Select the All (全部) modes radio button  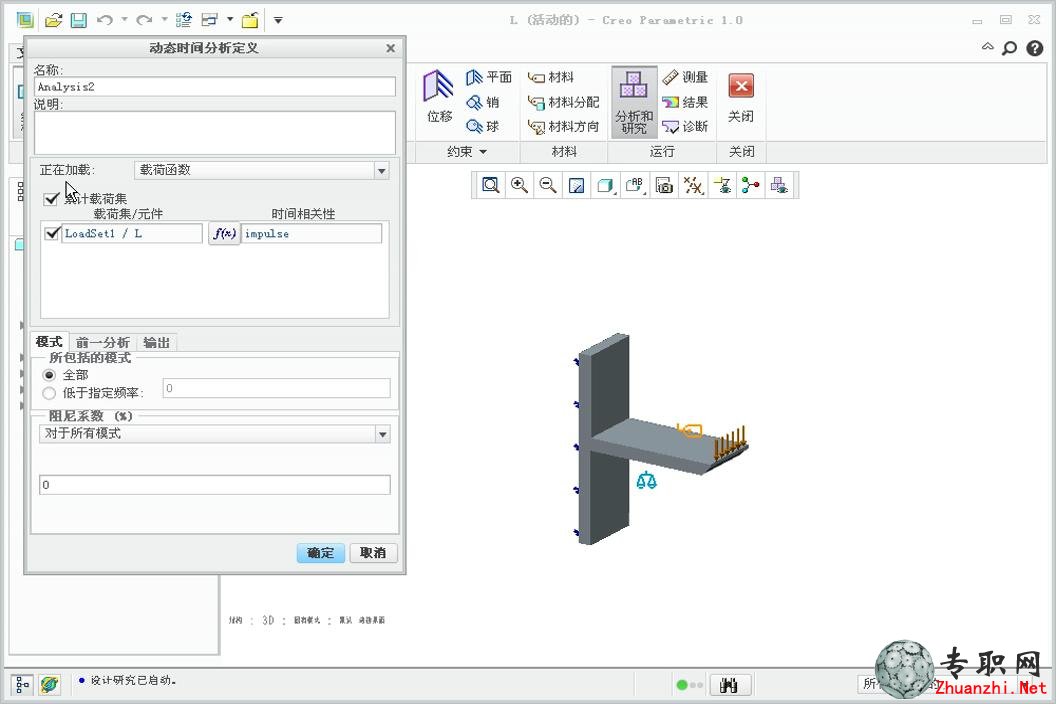coord(49,375)
